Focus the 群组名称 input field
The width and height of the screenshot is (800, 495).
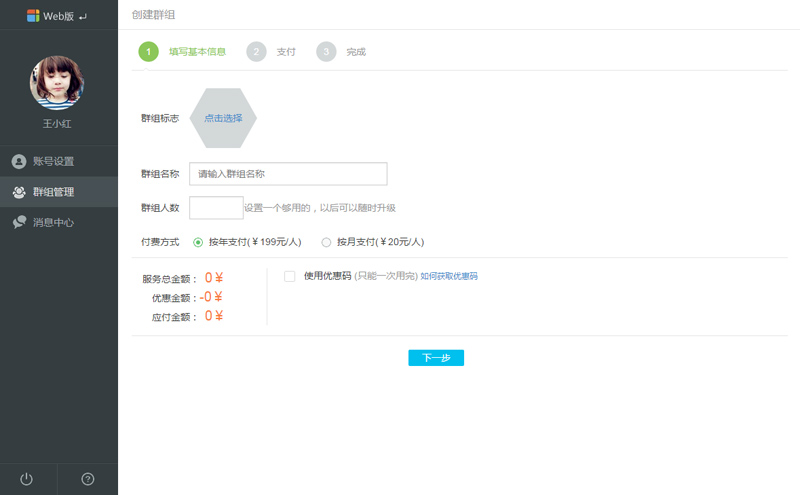[x=288, y=174]
